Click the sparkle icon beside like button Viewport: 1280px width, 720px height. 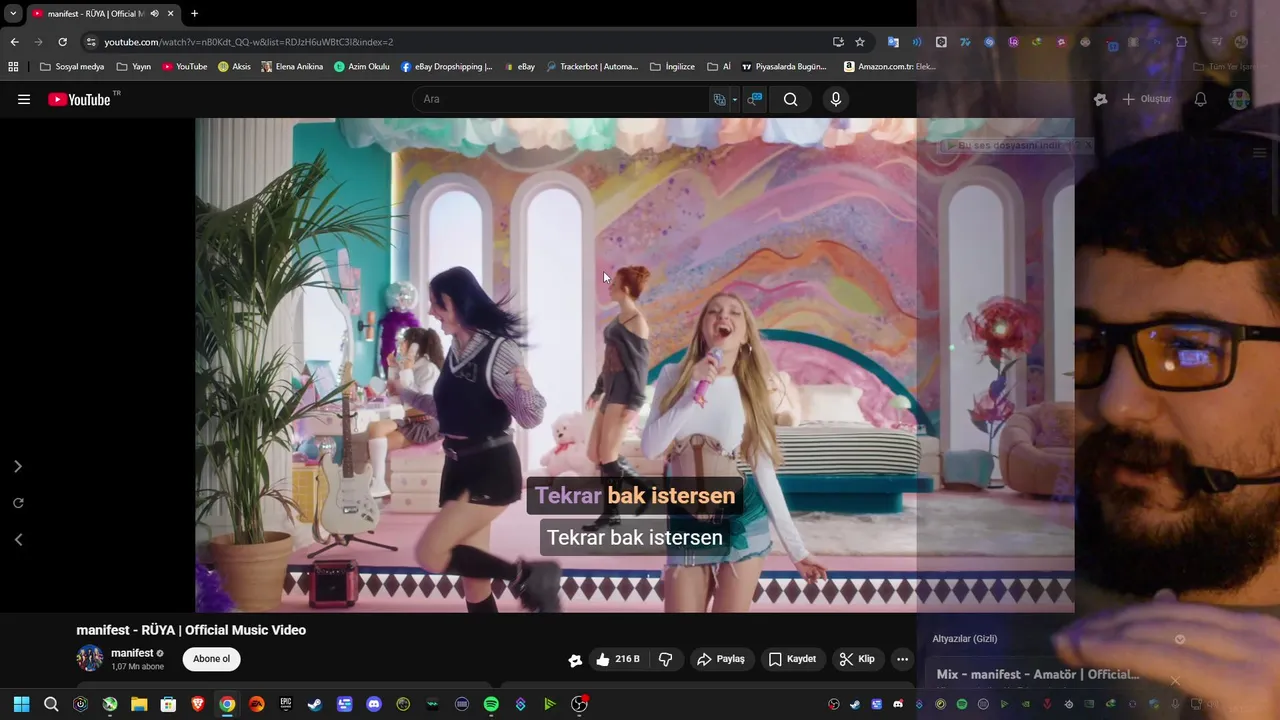[575, 660]
